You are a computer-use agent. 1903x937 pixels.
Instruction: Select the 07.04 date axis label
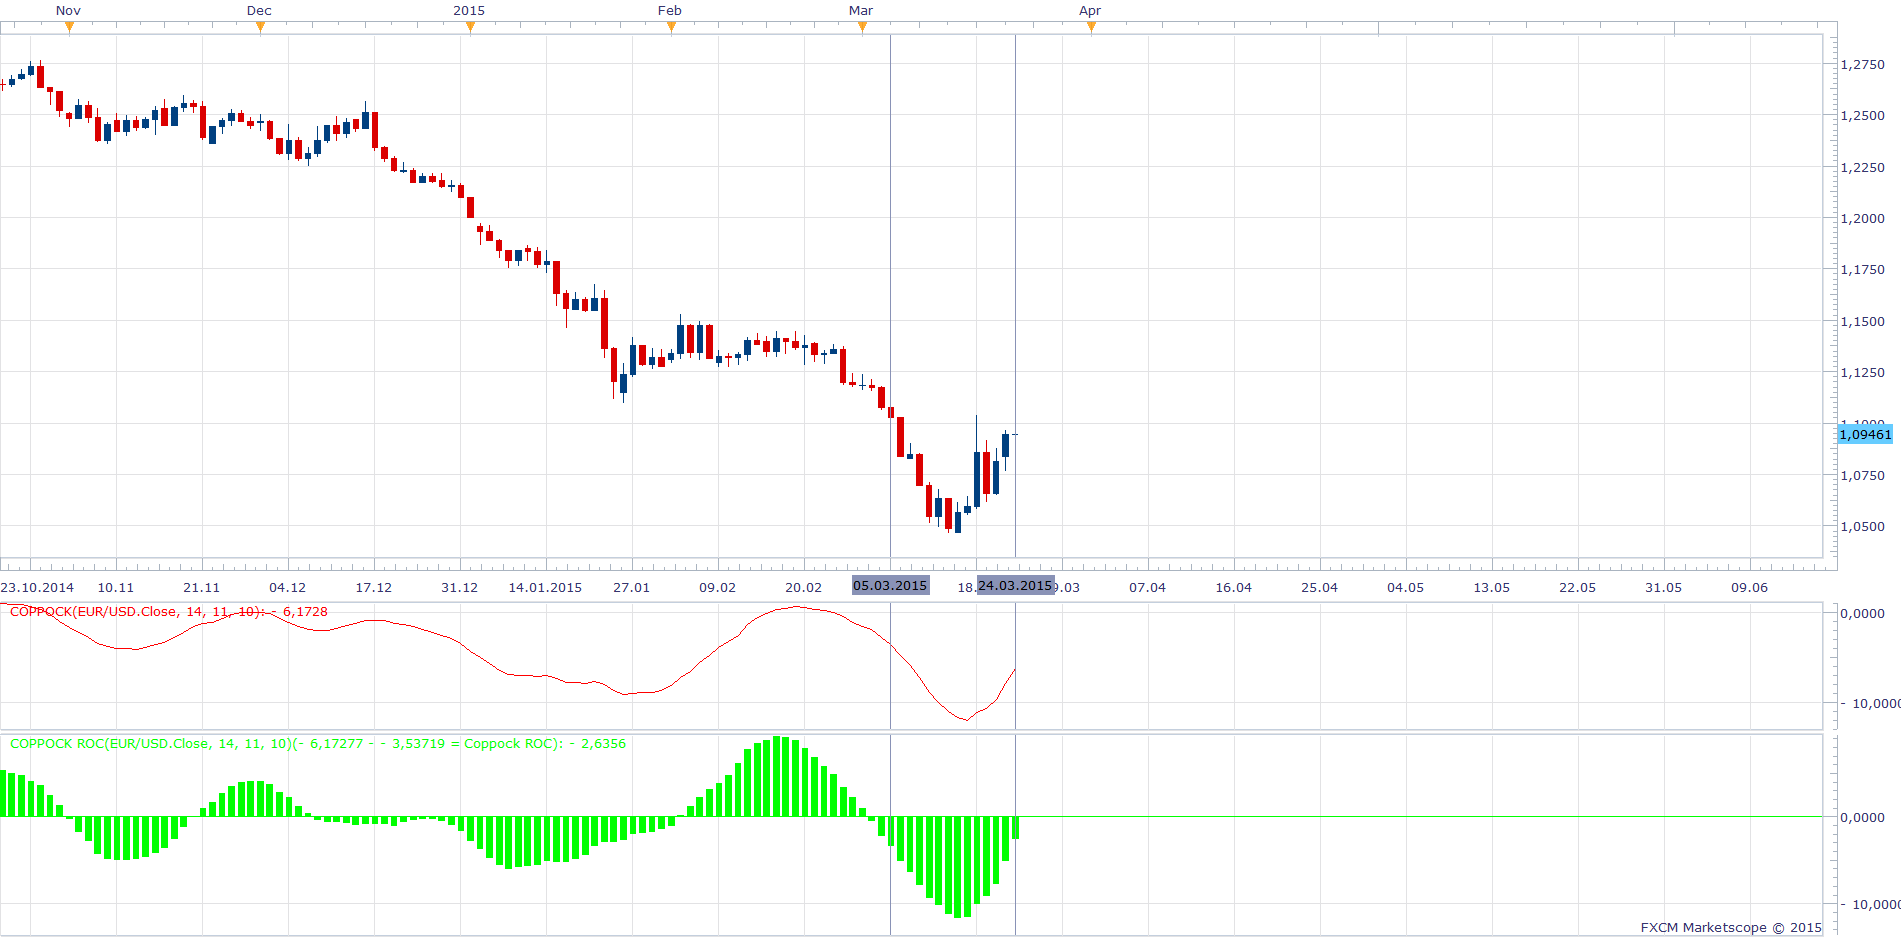click(x=1148, y=588)
